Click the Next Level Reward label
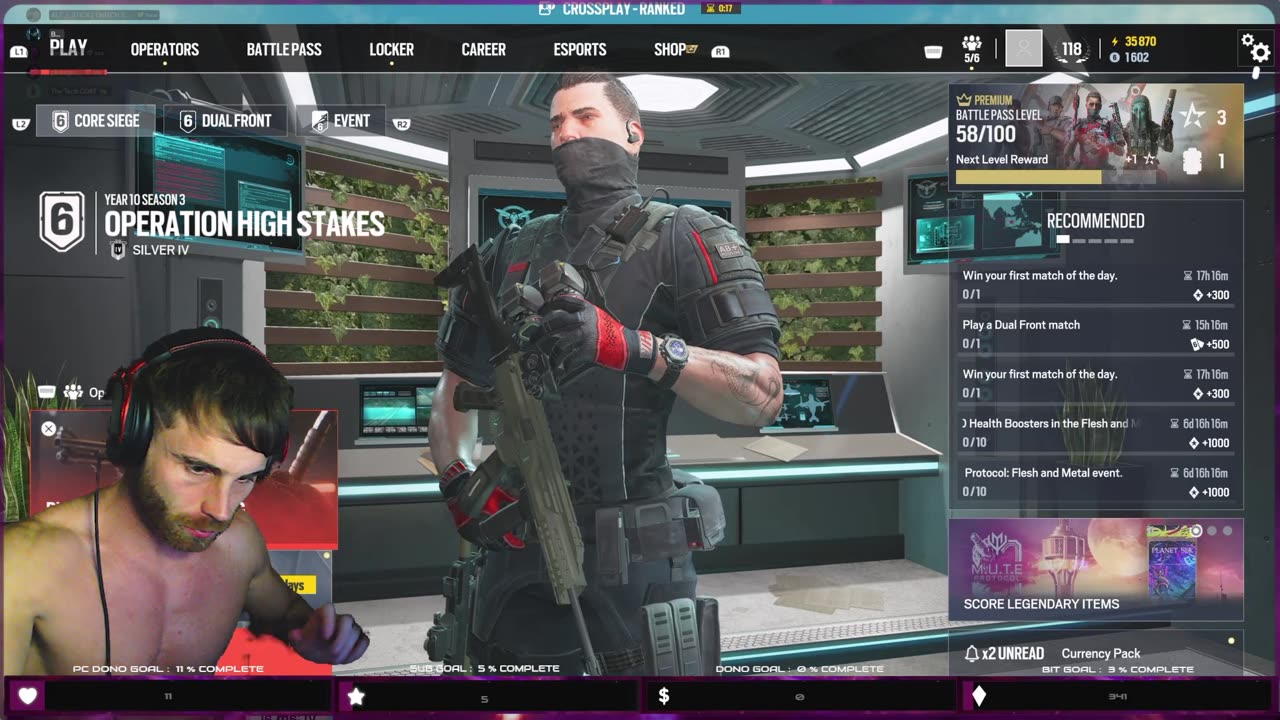 [1002, 159]
